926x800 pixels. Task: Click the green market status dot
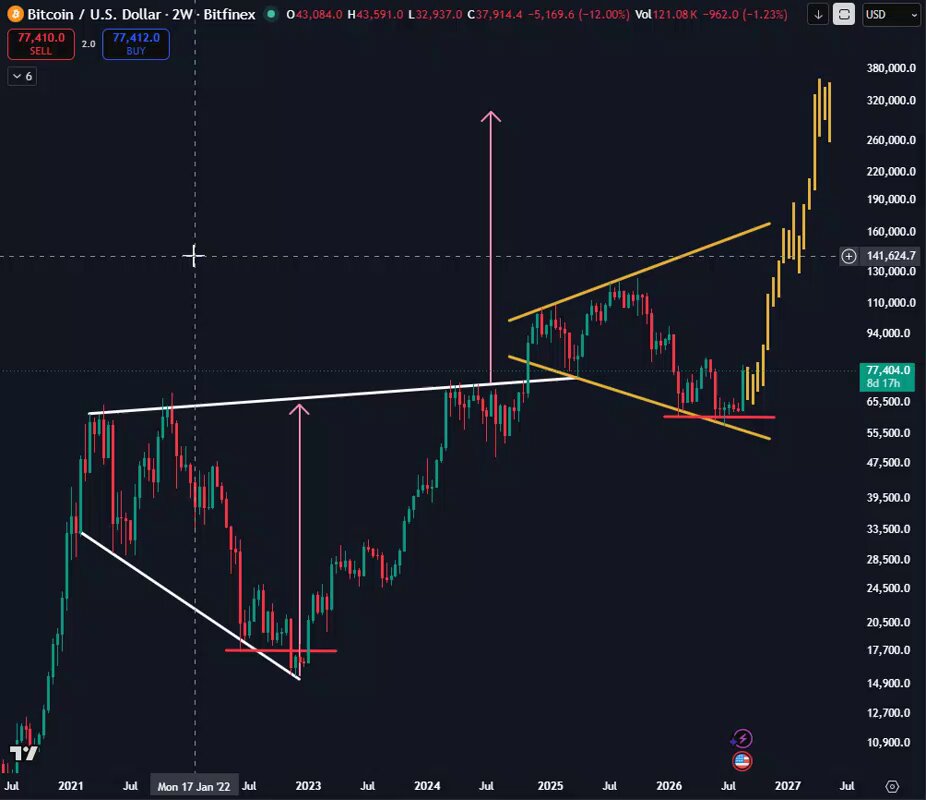point(270,14)
